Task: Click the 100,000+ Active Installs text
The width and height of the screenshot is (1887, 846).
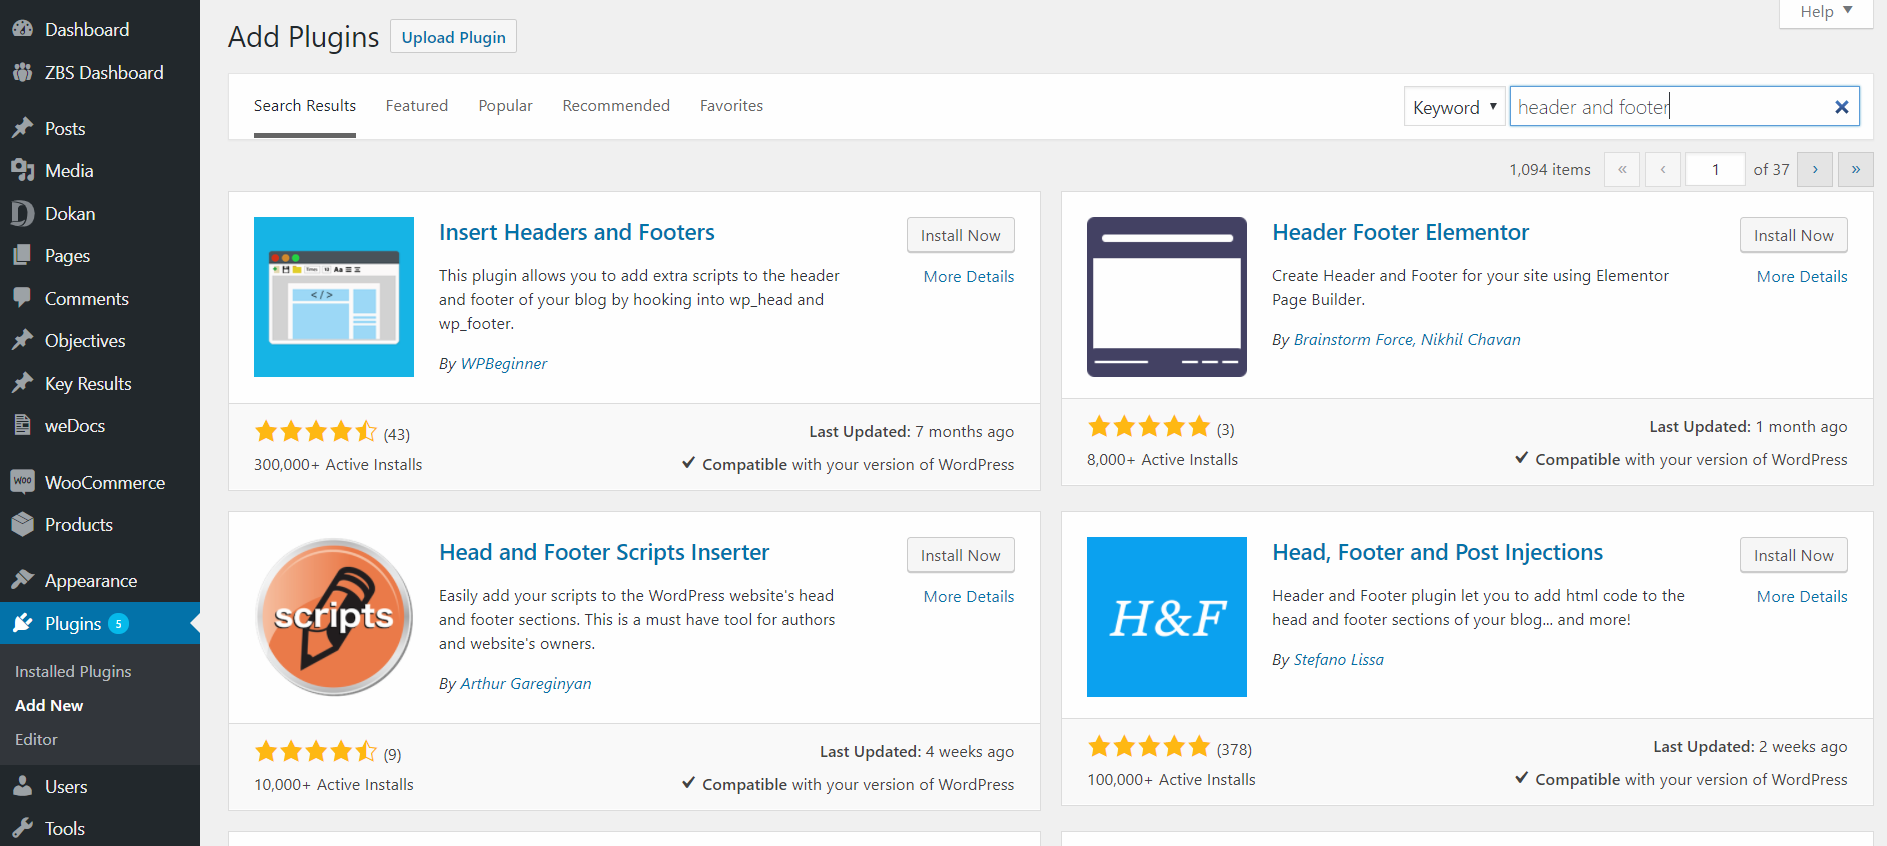Action: [x=1171, y=779]
